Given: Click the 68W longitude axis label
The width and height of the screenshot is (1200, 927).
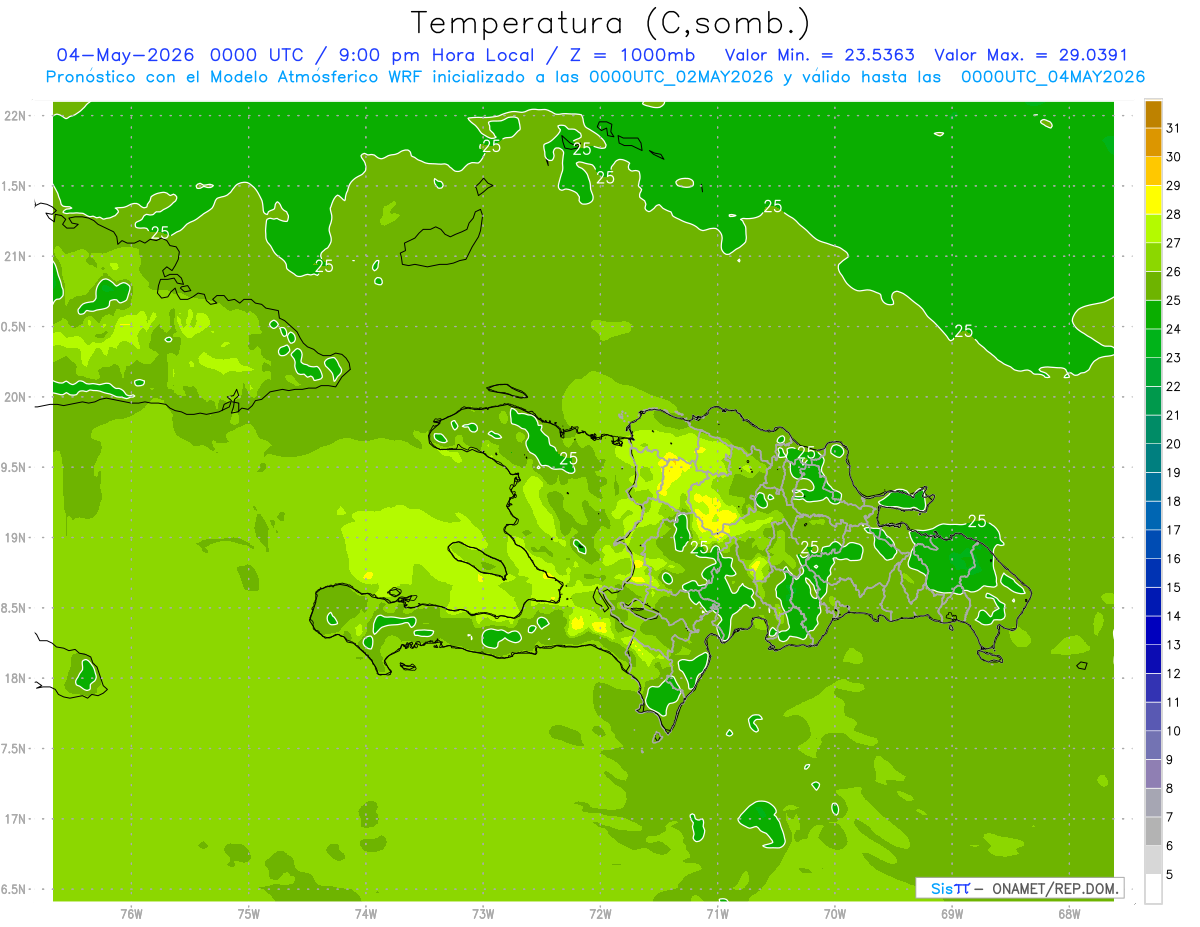Looking at the screenshot, I should tap(1069, 914).
